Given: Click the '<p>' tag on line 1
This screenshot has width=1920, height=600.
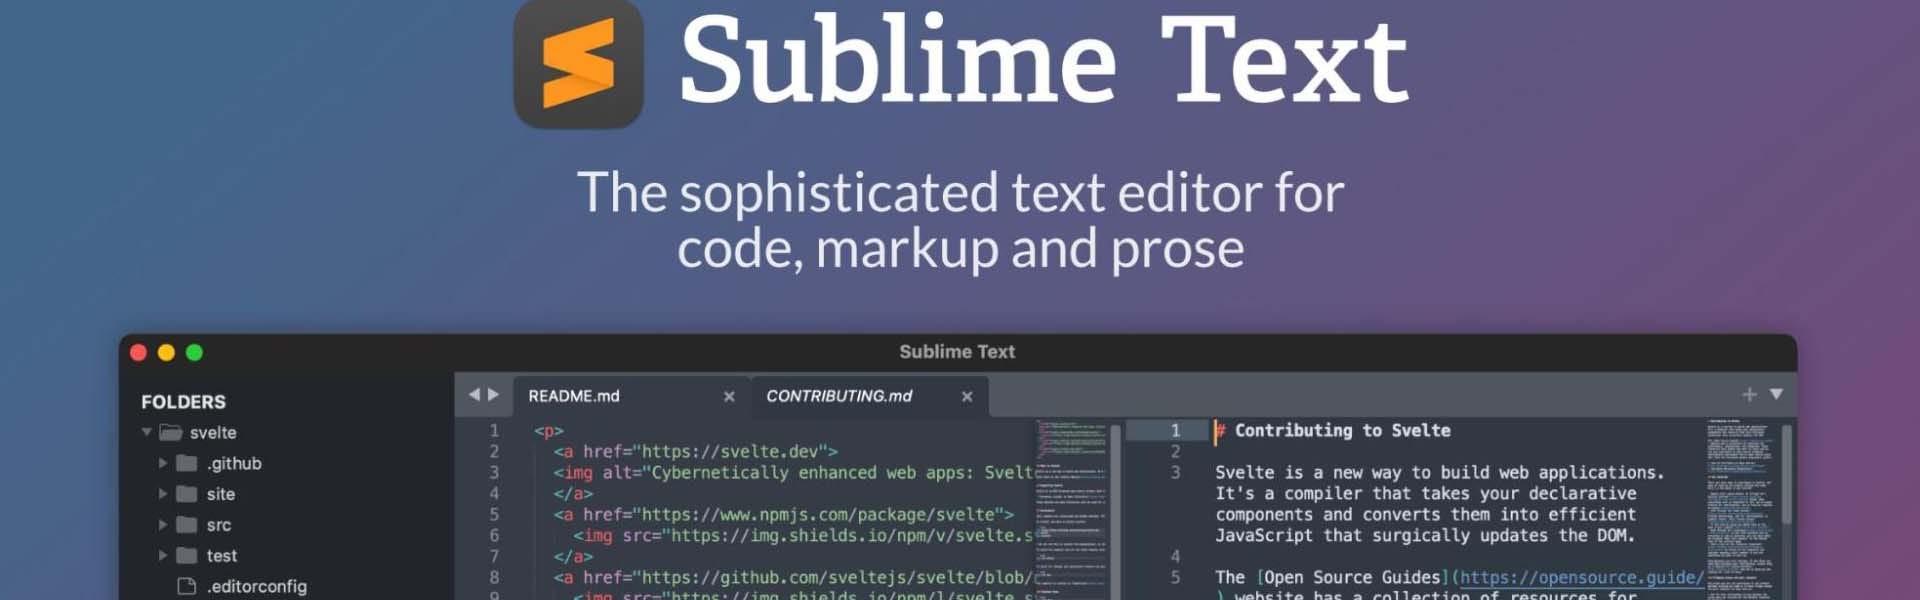Looking at the screenshot, I should (548, 431).
